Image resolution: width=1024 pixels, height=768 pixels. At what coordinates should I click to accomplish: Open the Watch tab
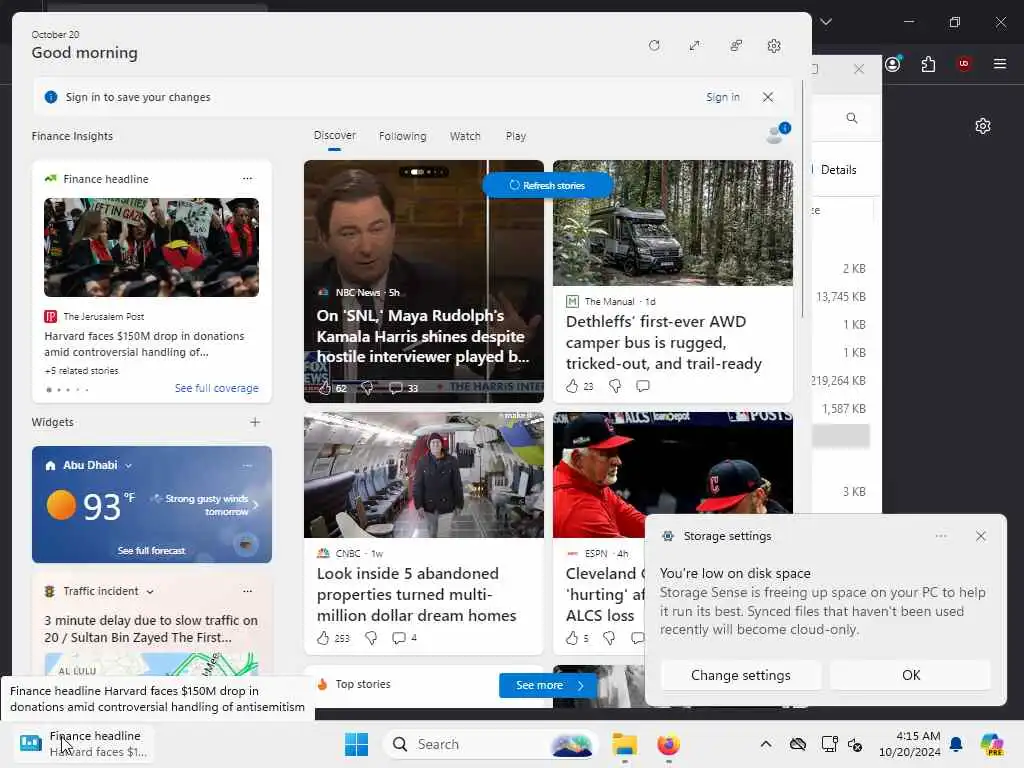pos(465,136)
